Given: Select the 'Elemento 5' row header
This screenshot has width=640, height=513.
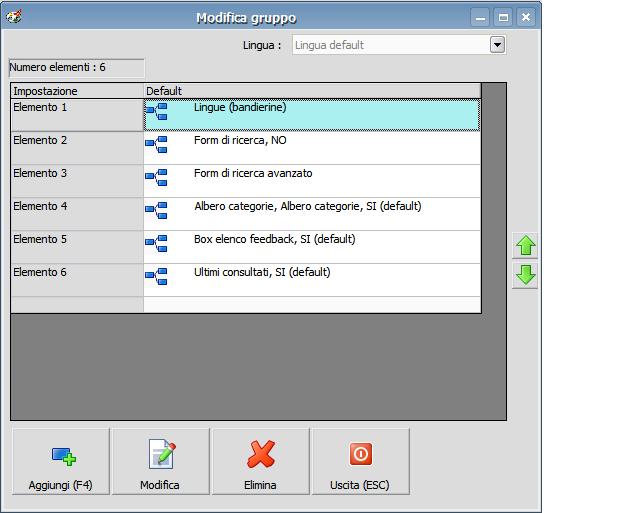Looking at the screenshot, I should (77, 247).
